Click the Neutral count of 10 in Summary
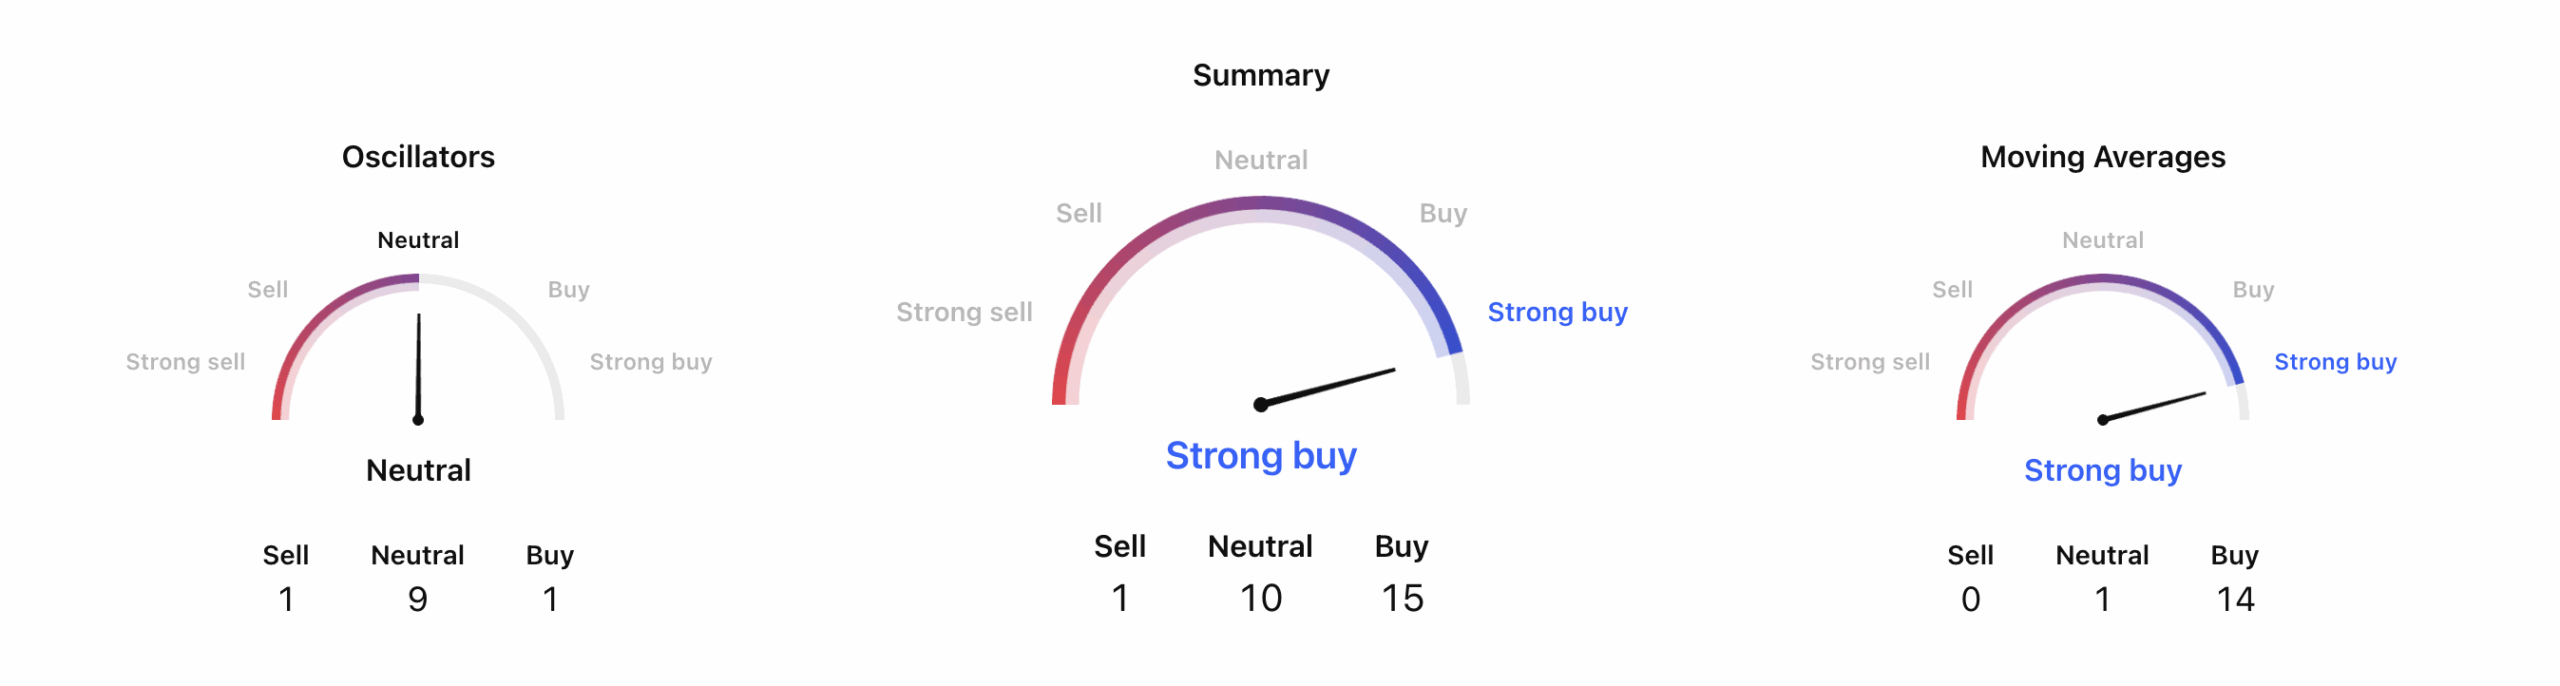The image size is (2560, 686). pos(1260,598)
